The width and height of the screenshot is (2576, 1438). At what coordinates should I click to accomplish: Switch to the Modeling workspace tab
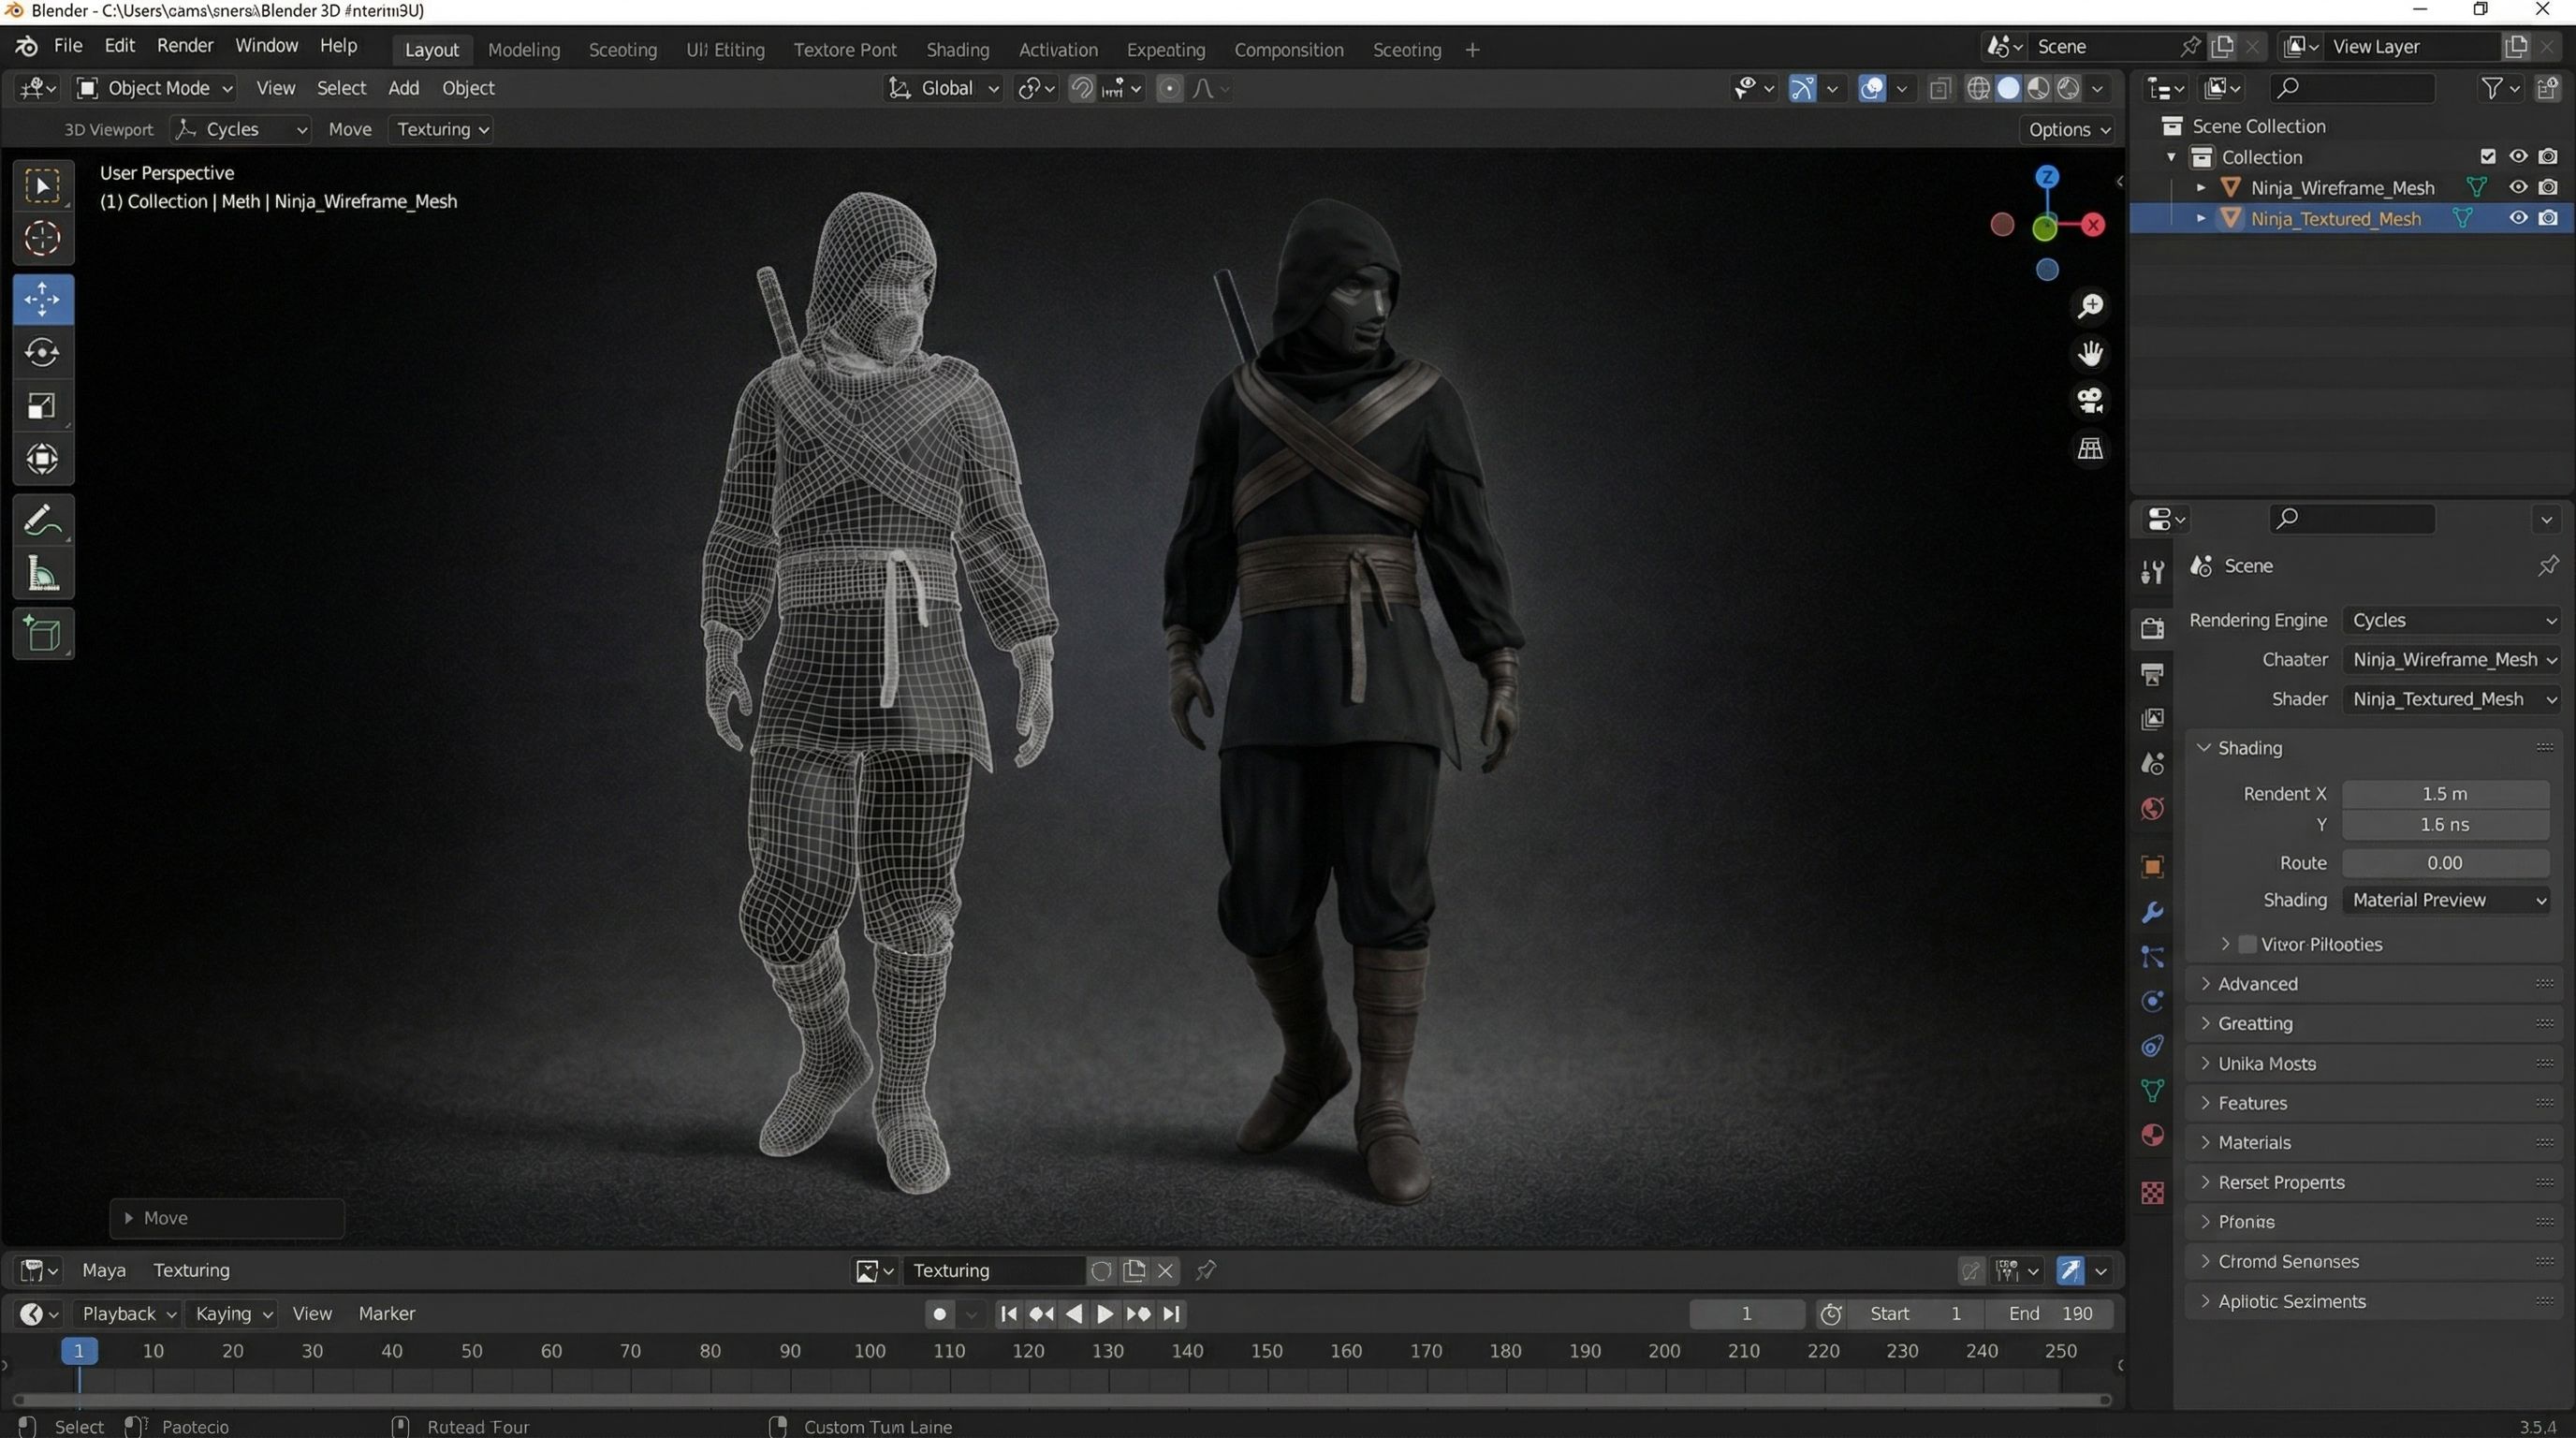click(524, 50)
